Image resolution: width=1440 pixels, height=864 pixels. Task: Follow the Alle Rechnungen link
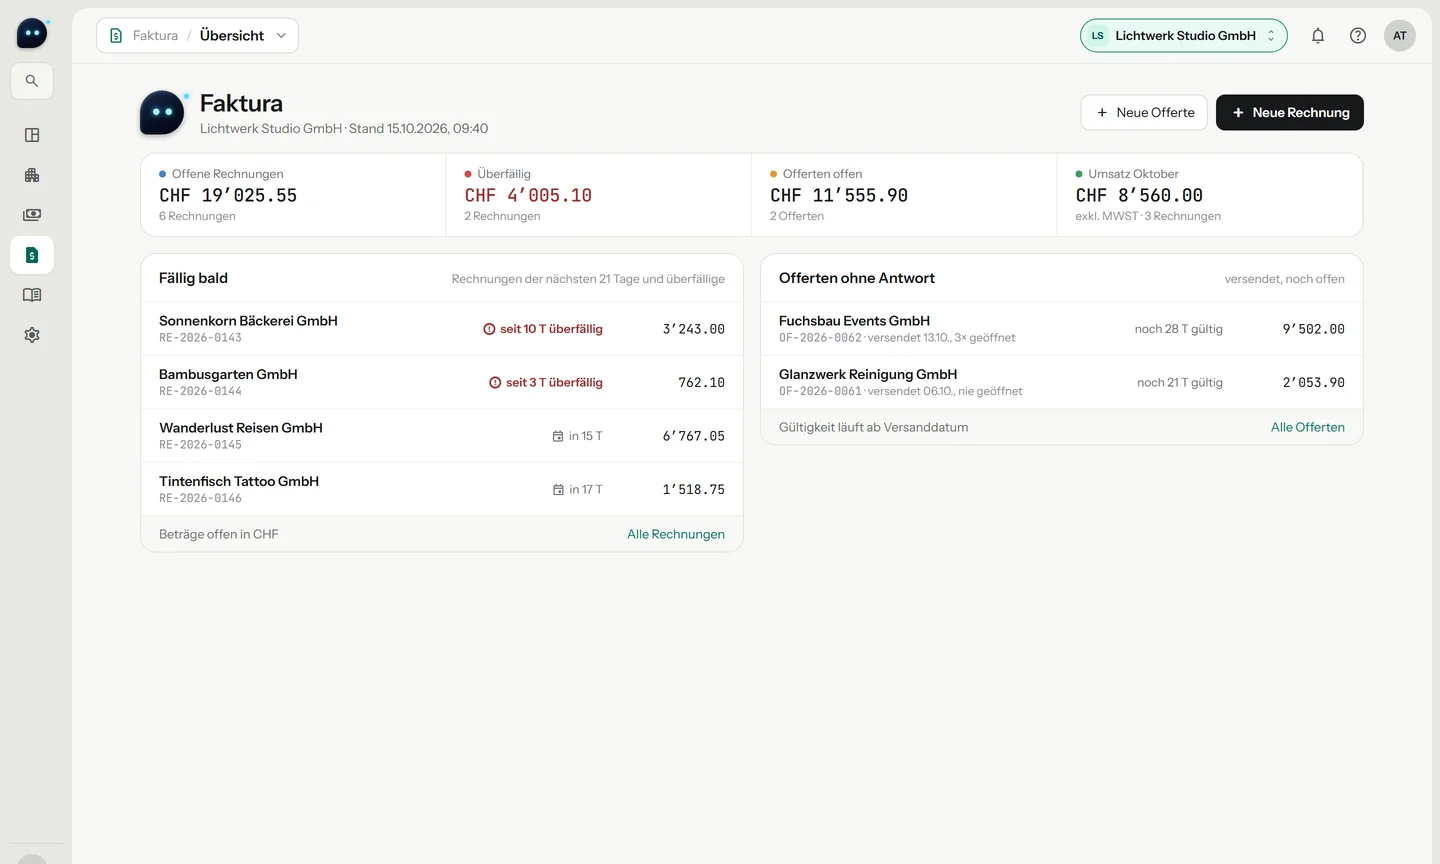(x=676, y=535)
